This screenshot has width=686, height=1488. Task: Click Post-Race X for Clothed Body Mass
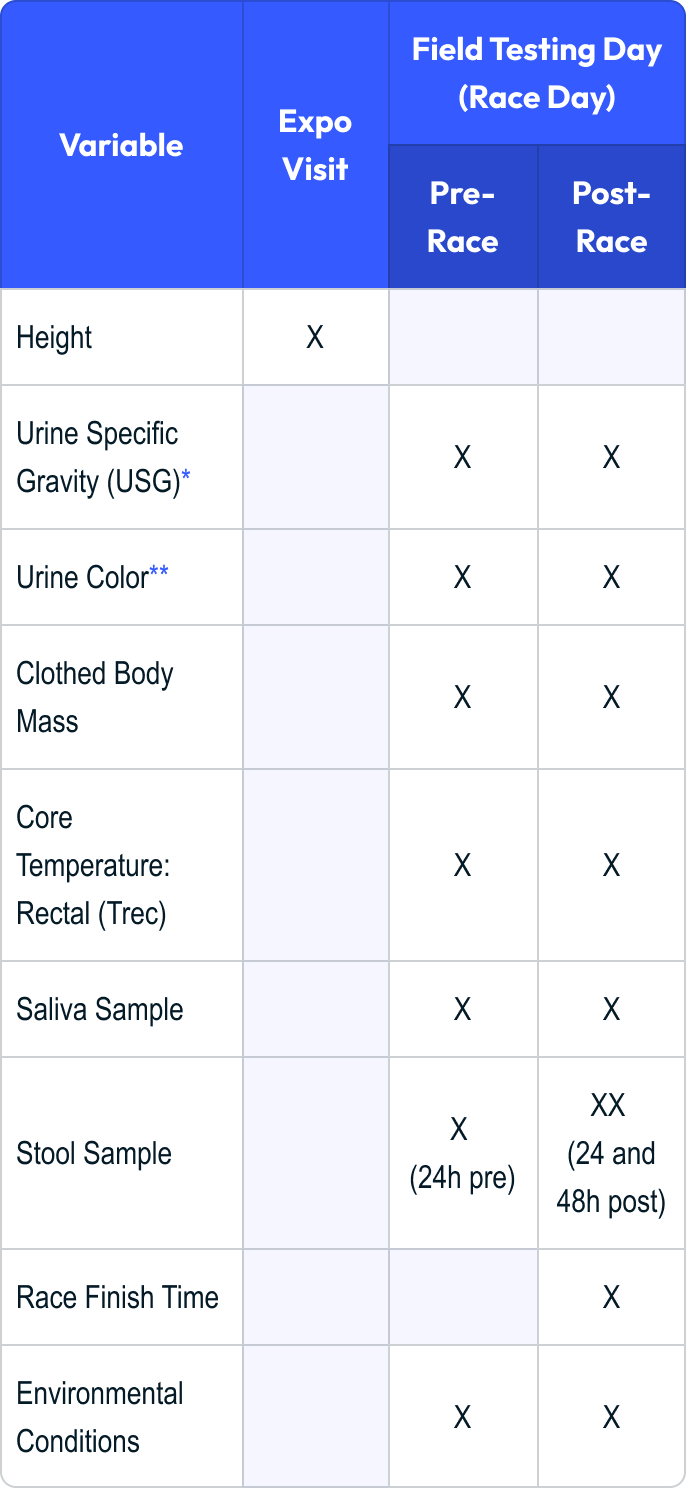click(611, 697)
